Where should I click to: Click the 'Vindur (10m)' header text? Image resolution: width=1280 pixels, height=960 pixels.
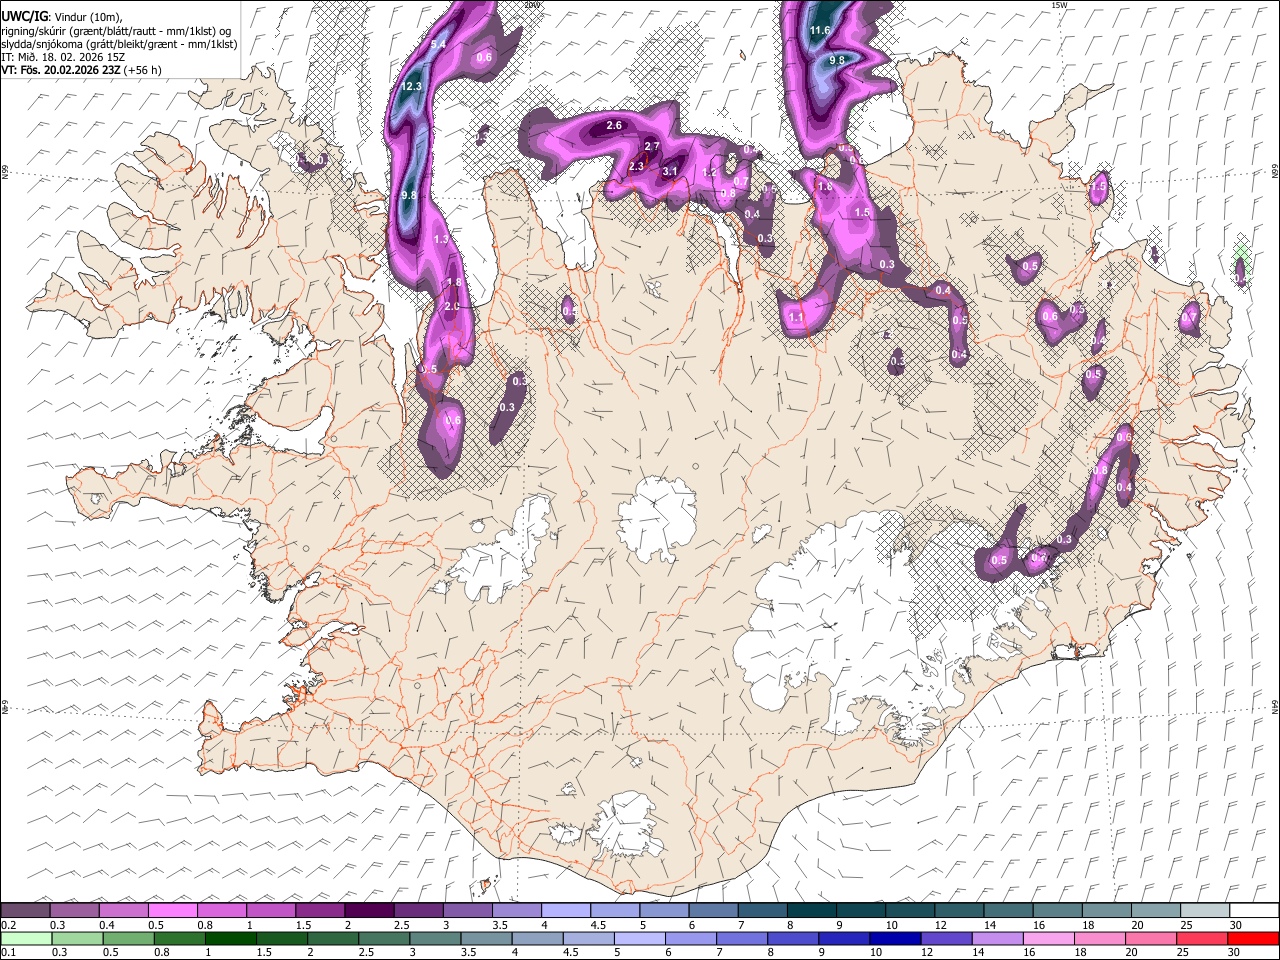coord(86,17)
